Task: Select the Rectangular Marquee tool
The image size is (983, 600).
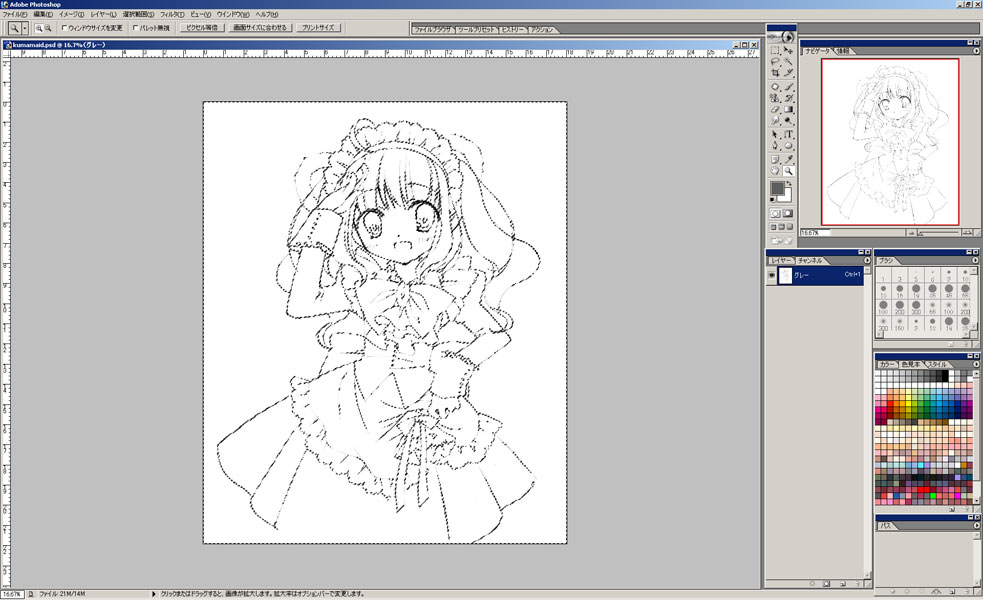Action: (775, 50)
